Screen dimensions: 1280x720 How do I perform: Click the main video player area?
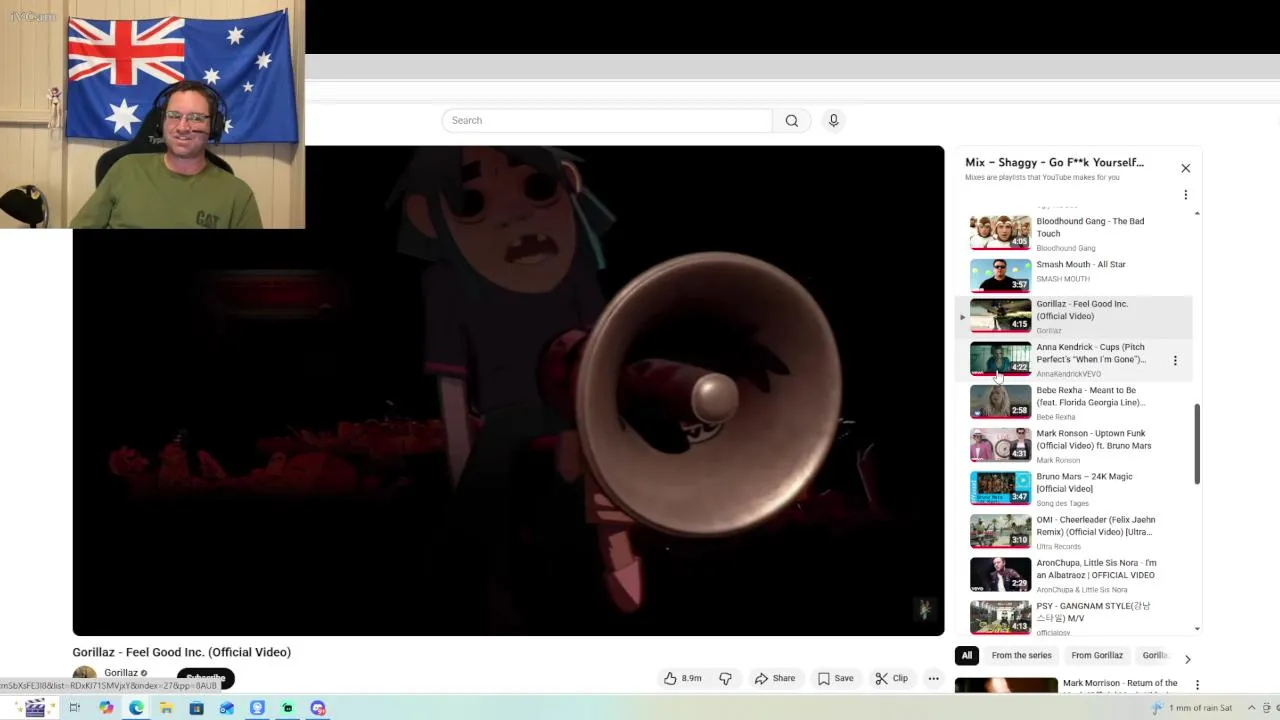pos(508,391)
